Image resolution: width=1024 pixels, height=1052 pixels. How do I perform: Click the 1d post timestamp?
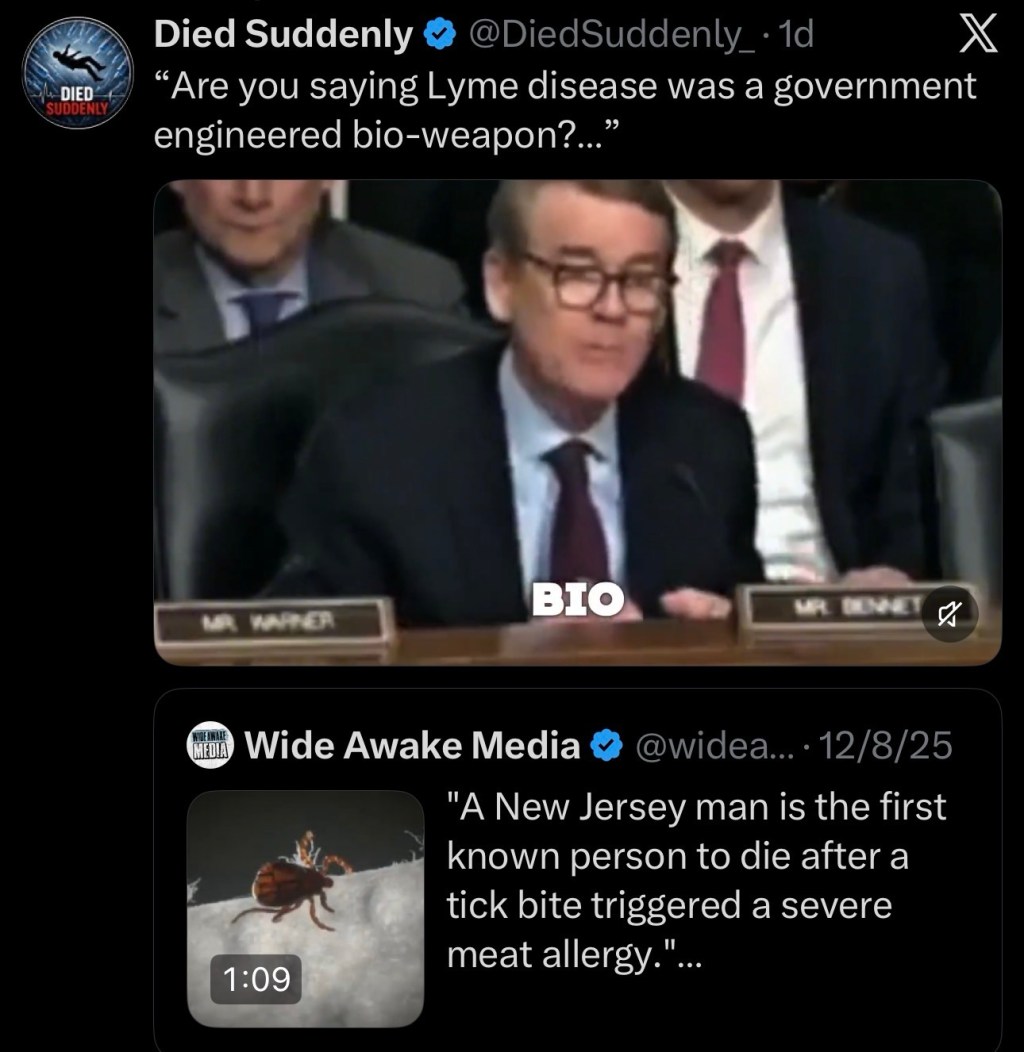795,34
